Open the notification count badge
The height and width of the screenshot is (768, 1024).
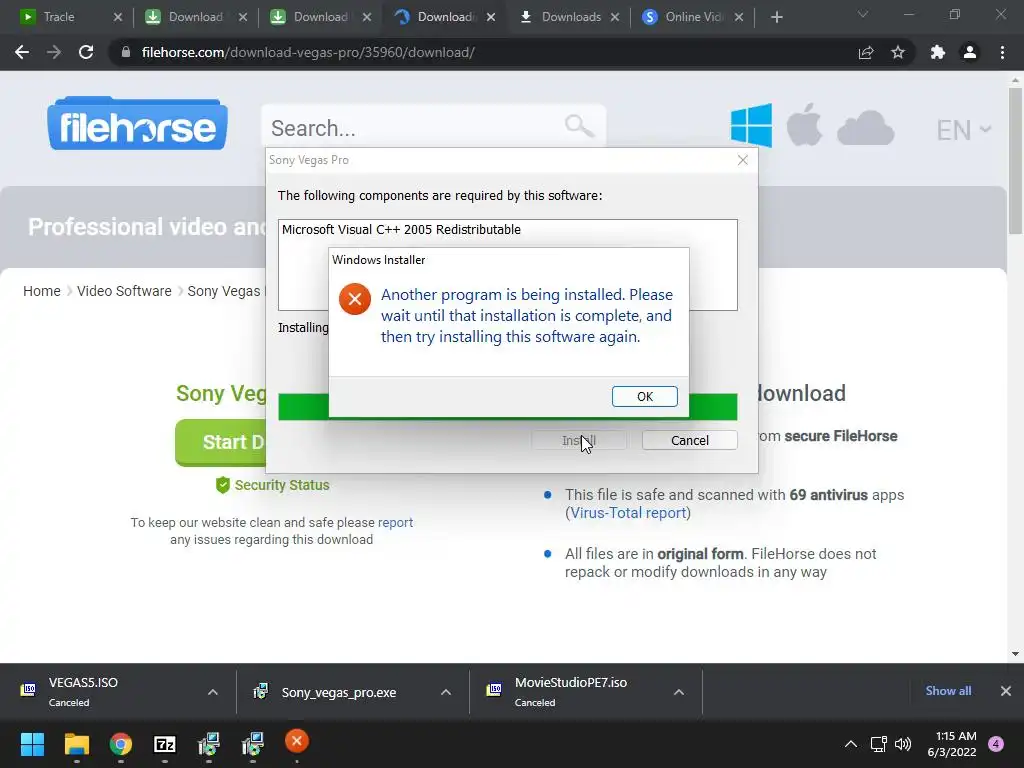(996, 744)
